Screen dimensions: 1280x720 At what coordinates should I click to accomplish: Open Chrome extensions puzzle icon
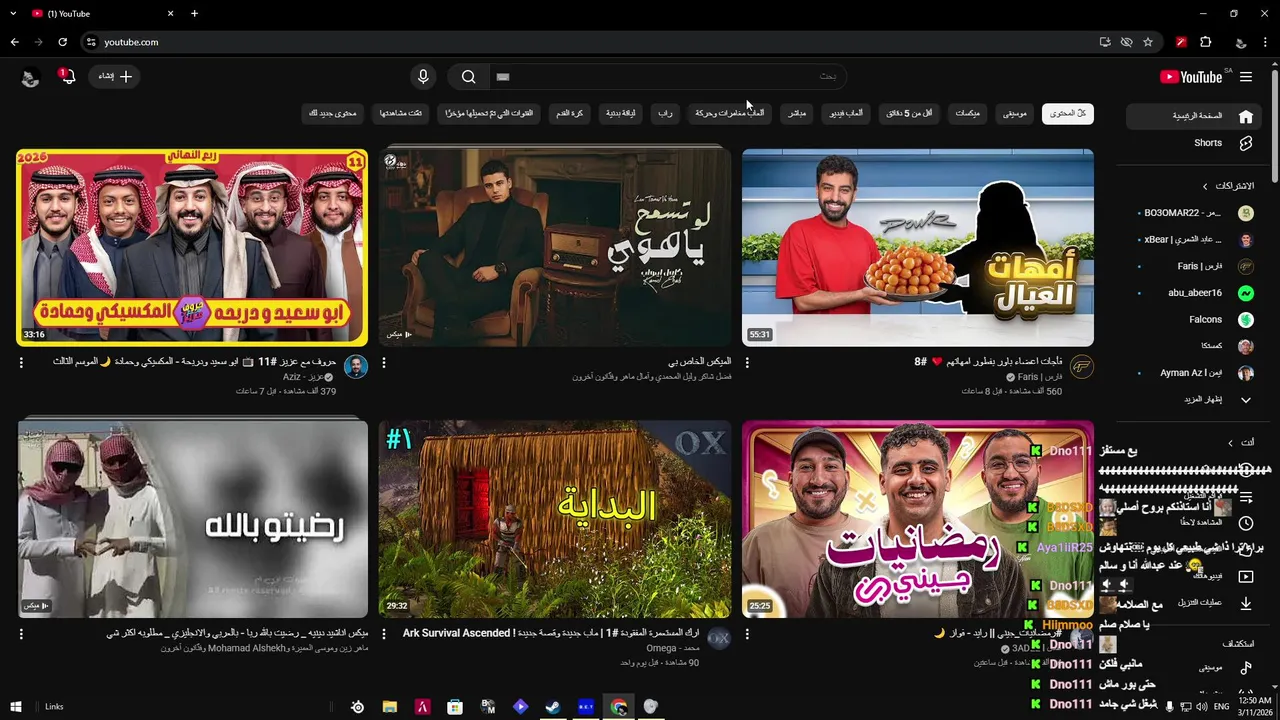1205,42
